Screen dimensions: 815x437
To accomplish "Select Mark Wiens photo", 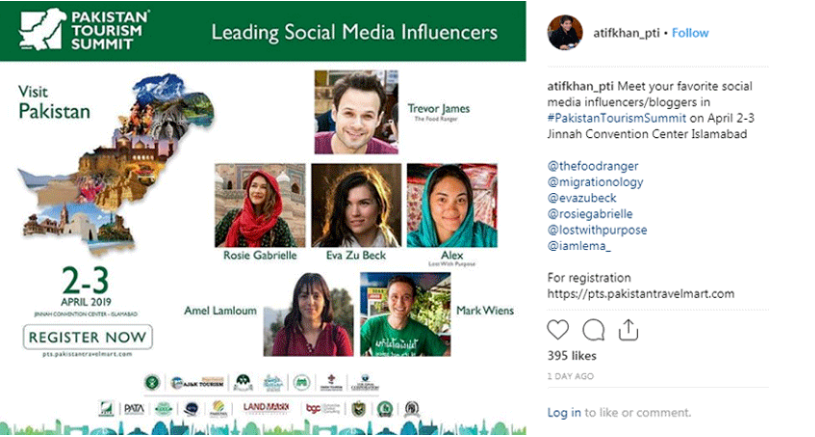I will coord(405,314).
